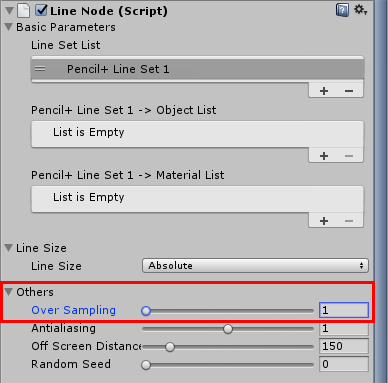Add an entry to the Line Set List

pyautogui.click(x=324, y=91)
